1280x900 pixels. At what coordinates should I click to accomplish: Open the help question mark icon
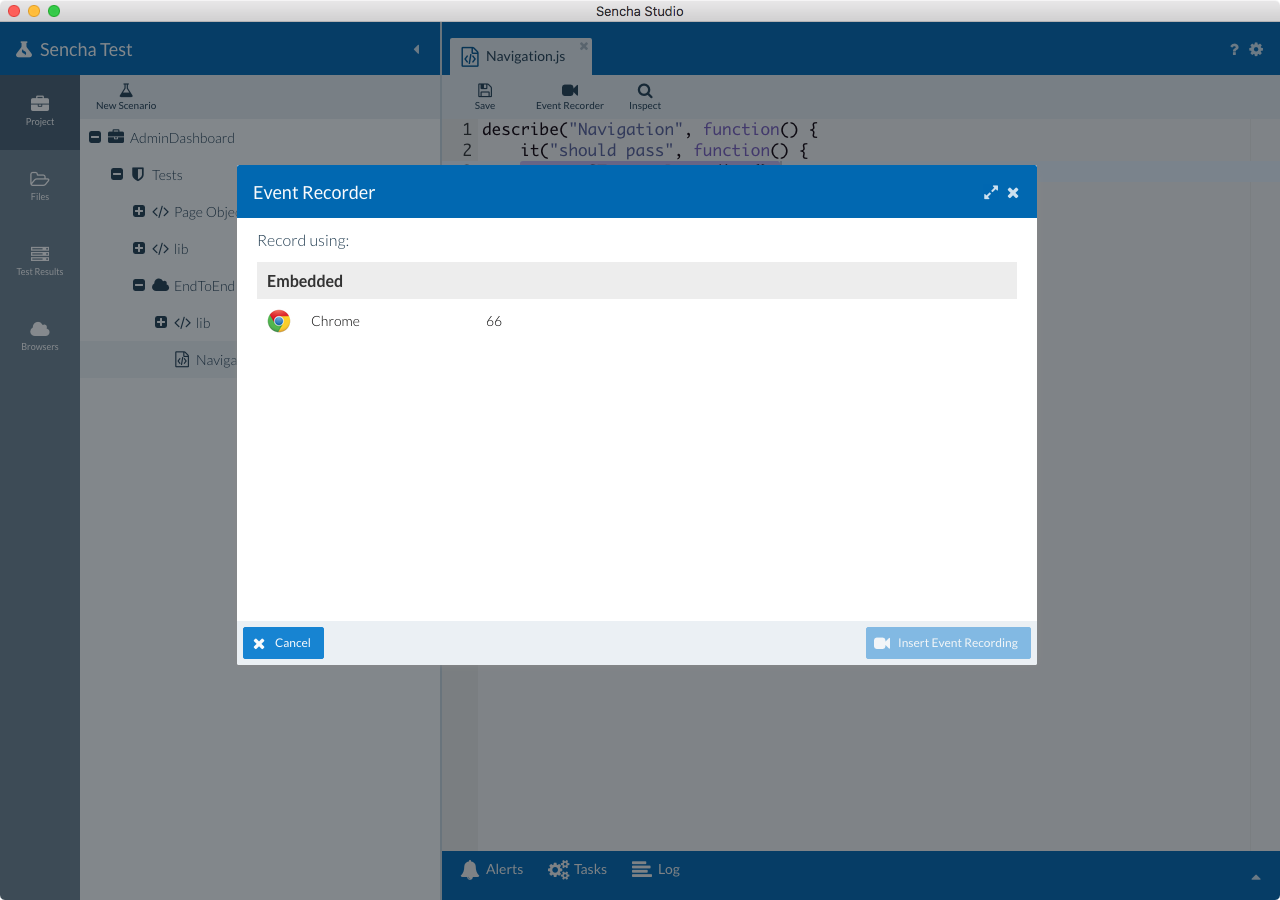coord(1234,50)
